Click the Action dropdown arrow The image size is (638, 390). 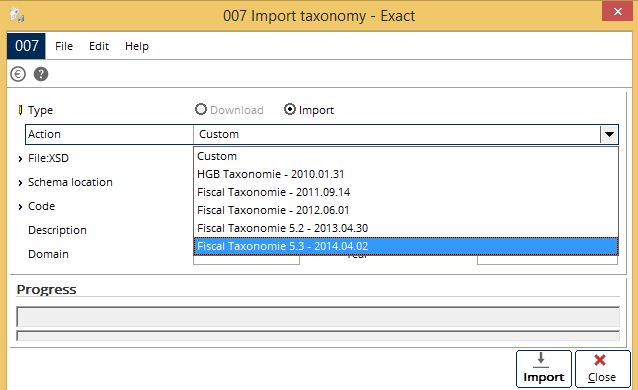(x=609, y=134)
